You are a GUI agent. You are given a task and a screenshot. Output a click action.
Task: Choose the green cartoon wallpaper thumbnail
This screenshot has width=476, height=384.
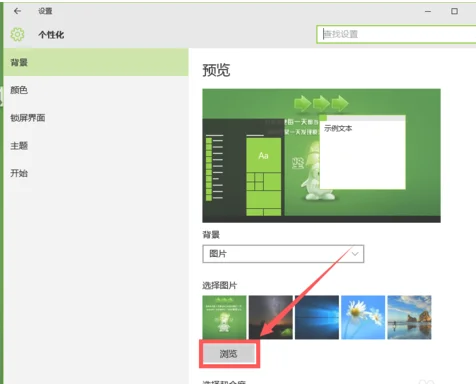(224, 317)
